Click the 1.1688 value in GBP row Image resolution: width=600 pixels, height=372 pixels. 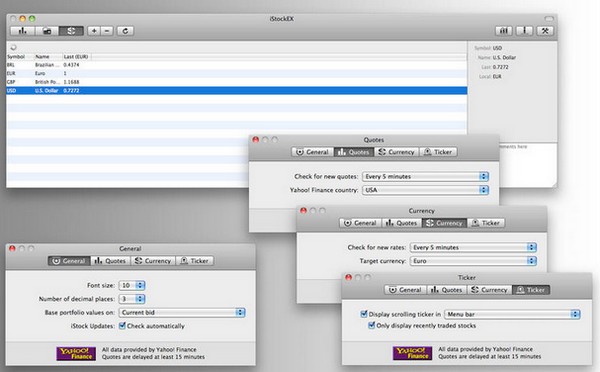tap(71, 82)
